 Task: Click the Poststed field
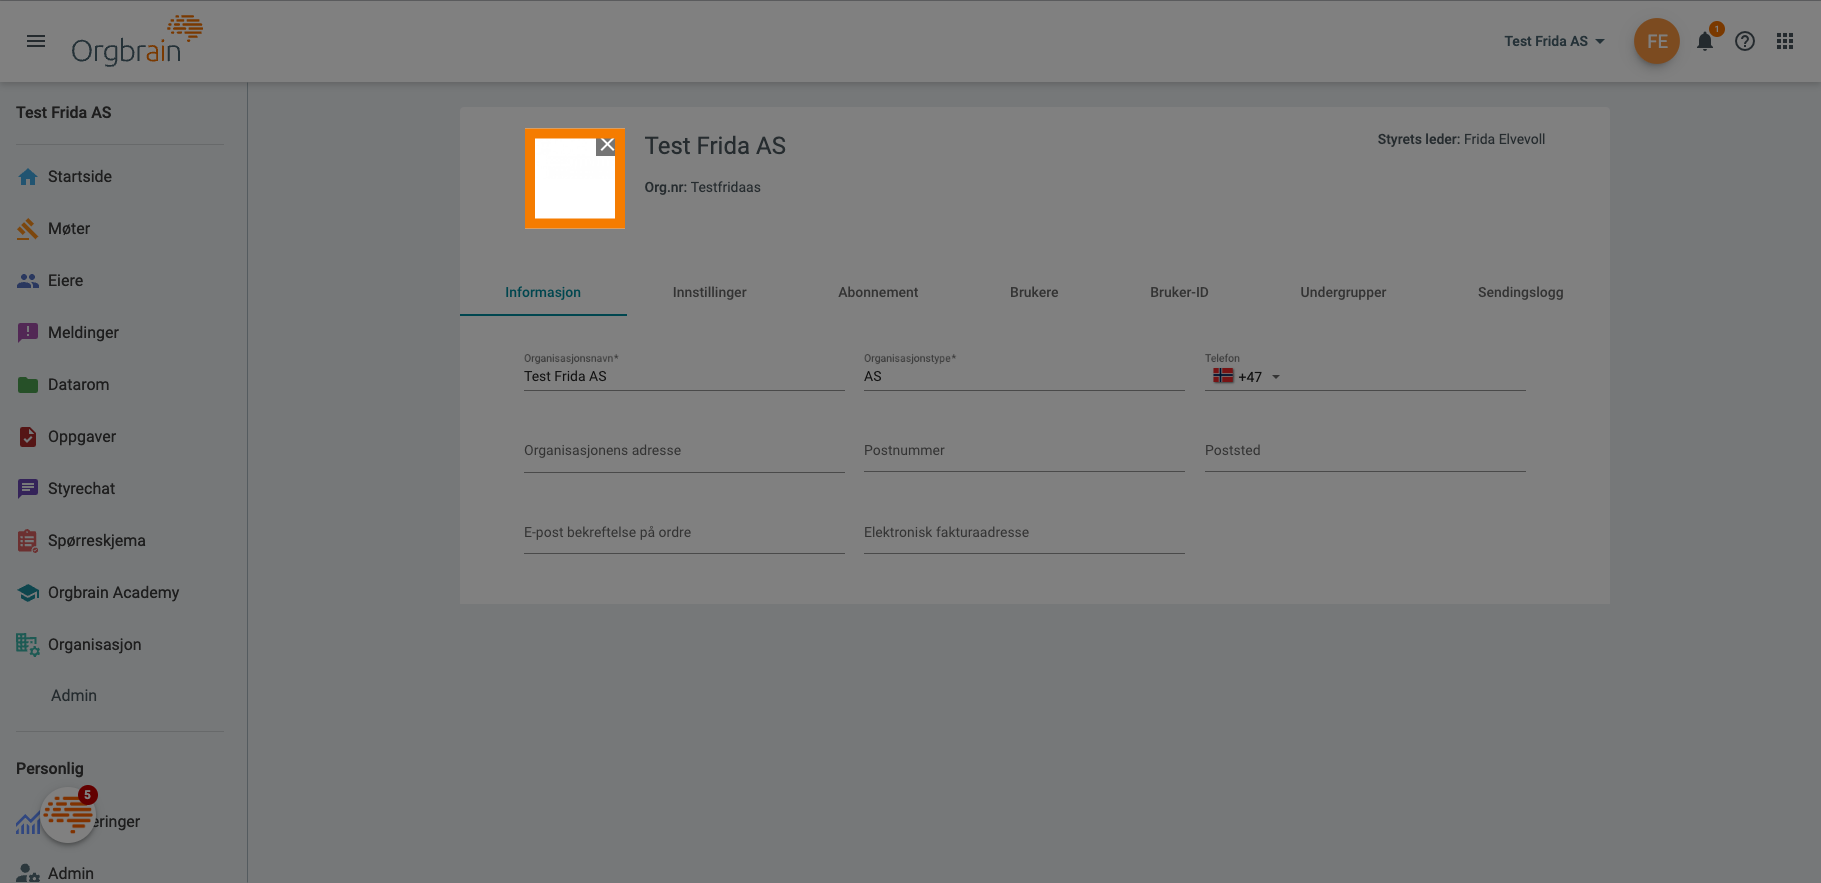pos(1365,451)
